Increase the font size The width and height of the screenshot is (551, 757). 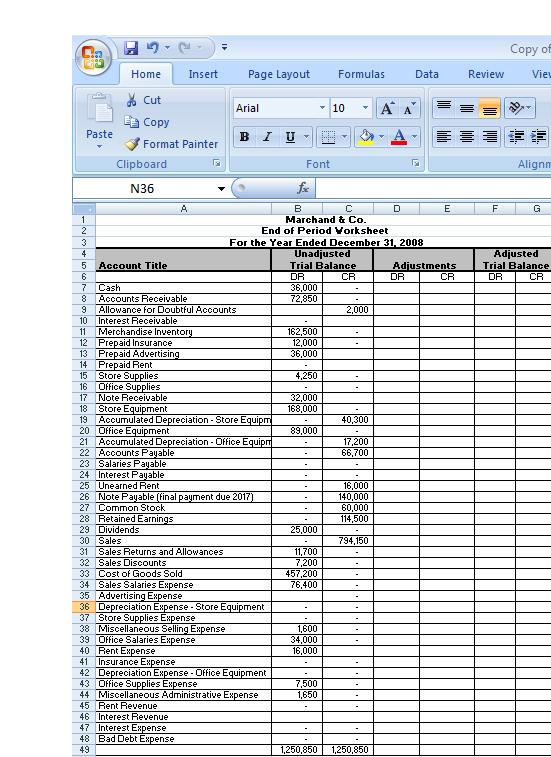tap(386, 108)
